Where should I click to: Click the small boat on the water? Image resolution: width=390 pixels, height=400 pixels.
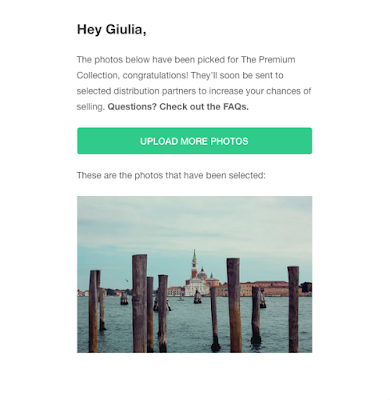click(x=181, y=299)
